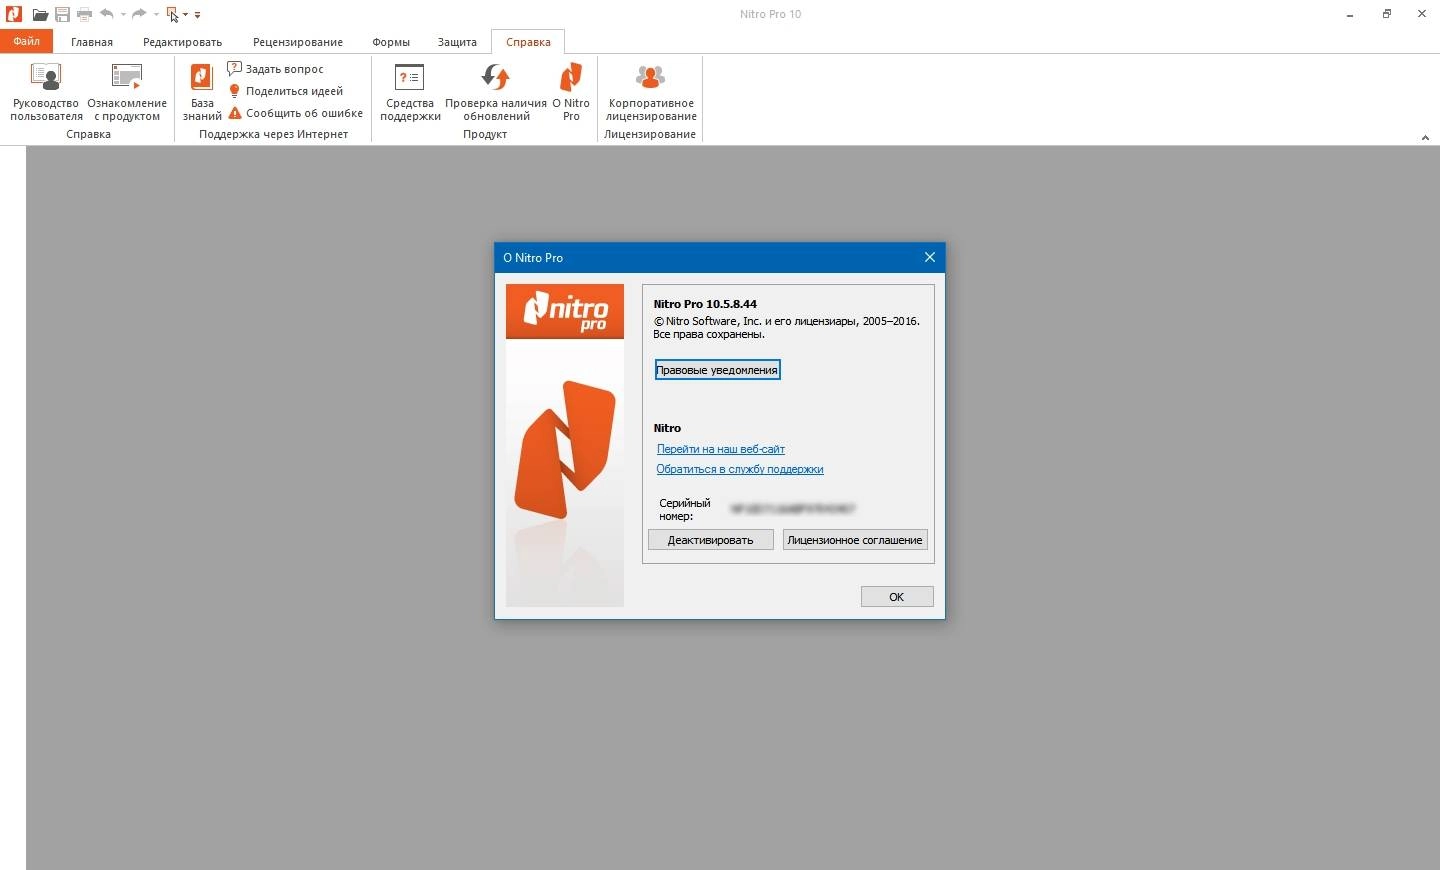The height and width of the screenshot is (870, 1440).
Task: Click the blurred serial number value
Action: [x=793, y=509]
